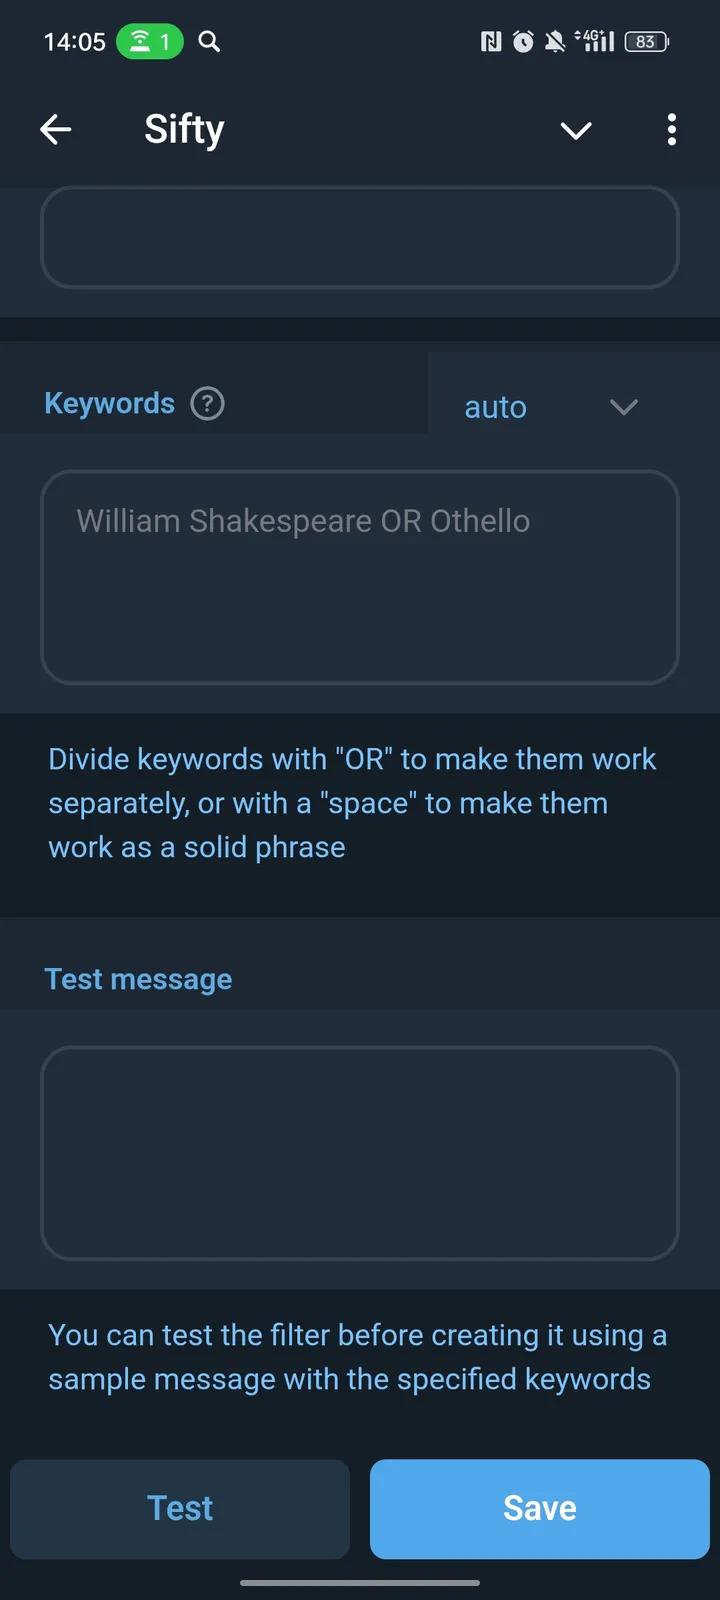Tap the back arrow to leave Sifty
720x1600 pixels.
(x=56, y=130)
